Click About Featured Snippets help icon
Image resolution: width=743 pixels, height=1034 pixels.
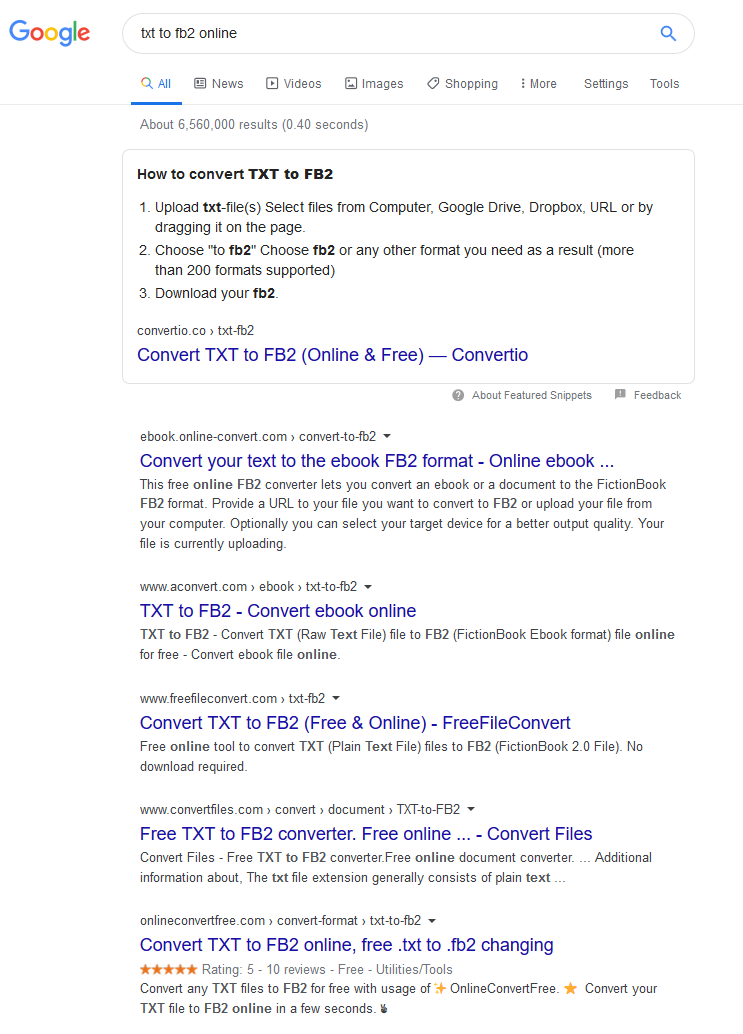click(x=458, y=395)
